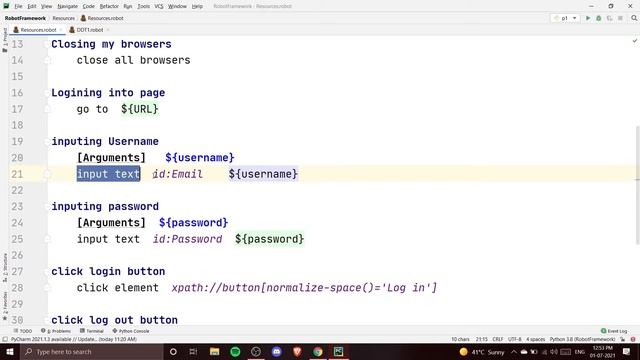Open the p1 run configuration dropdown
The image size is (640, 360).
coord(565,18)
